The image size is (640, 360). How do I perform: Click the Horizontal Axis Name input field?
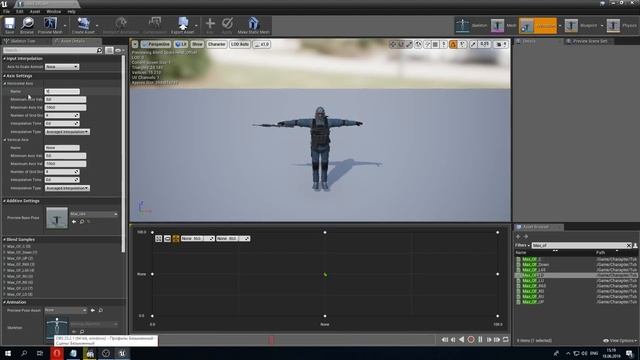[x=62, y=91]
